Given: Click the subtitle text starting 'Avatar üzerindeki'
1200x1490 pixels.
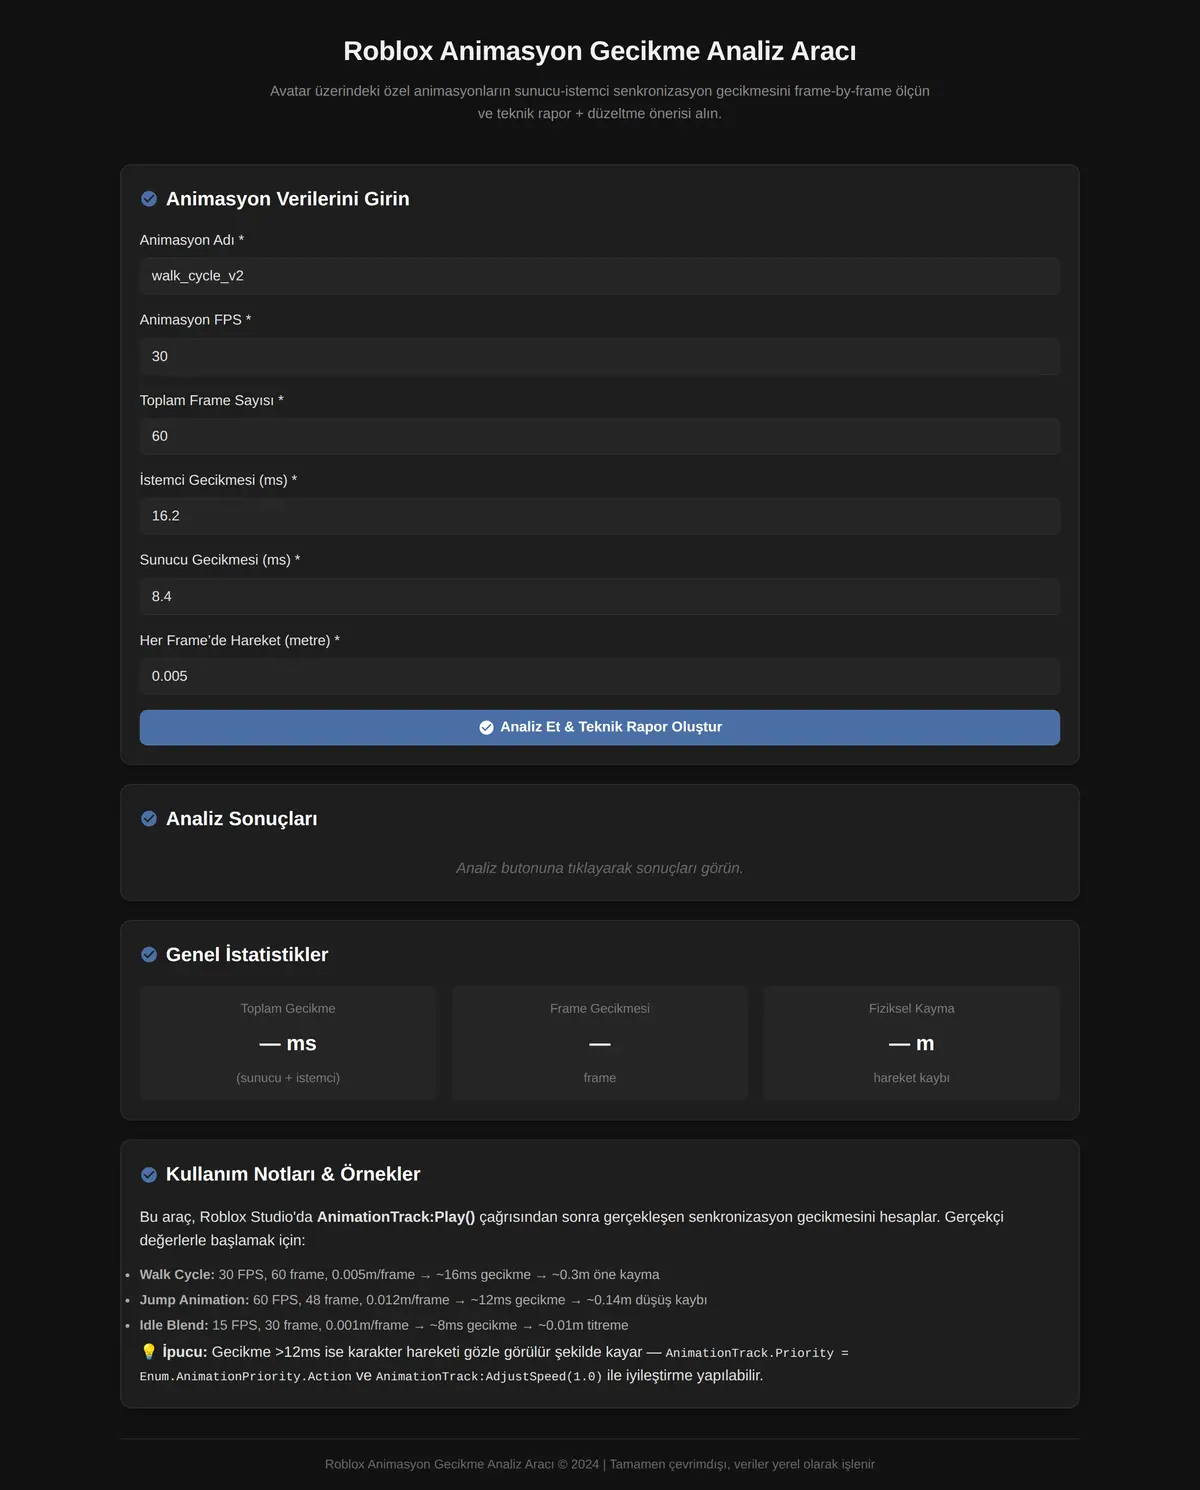Looking at the screenshot, I should click(600, 102).
